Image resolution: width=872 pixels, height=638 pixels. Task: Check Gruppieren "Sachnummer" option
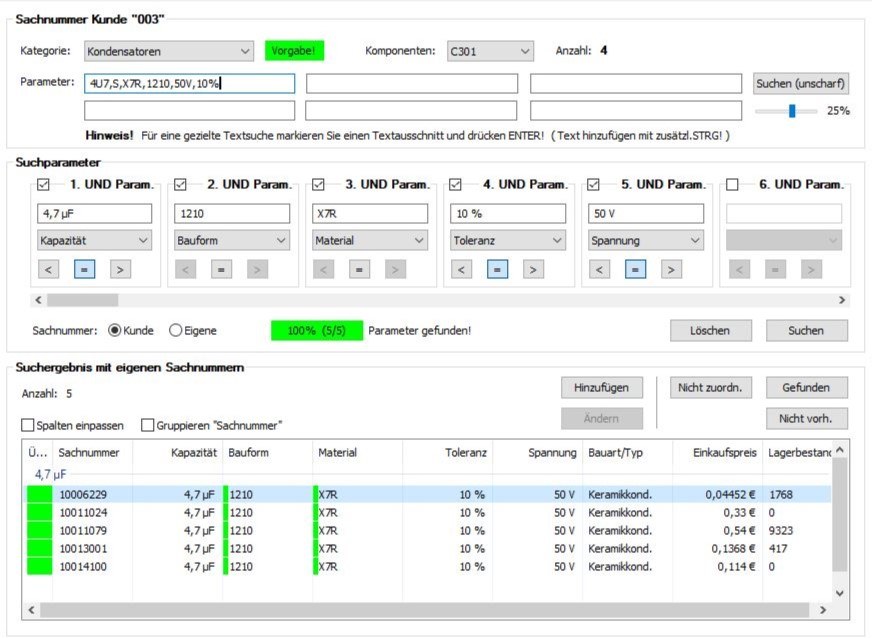coord(147,426)
